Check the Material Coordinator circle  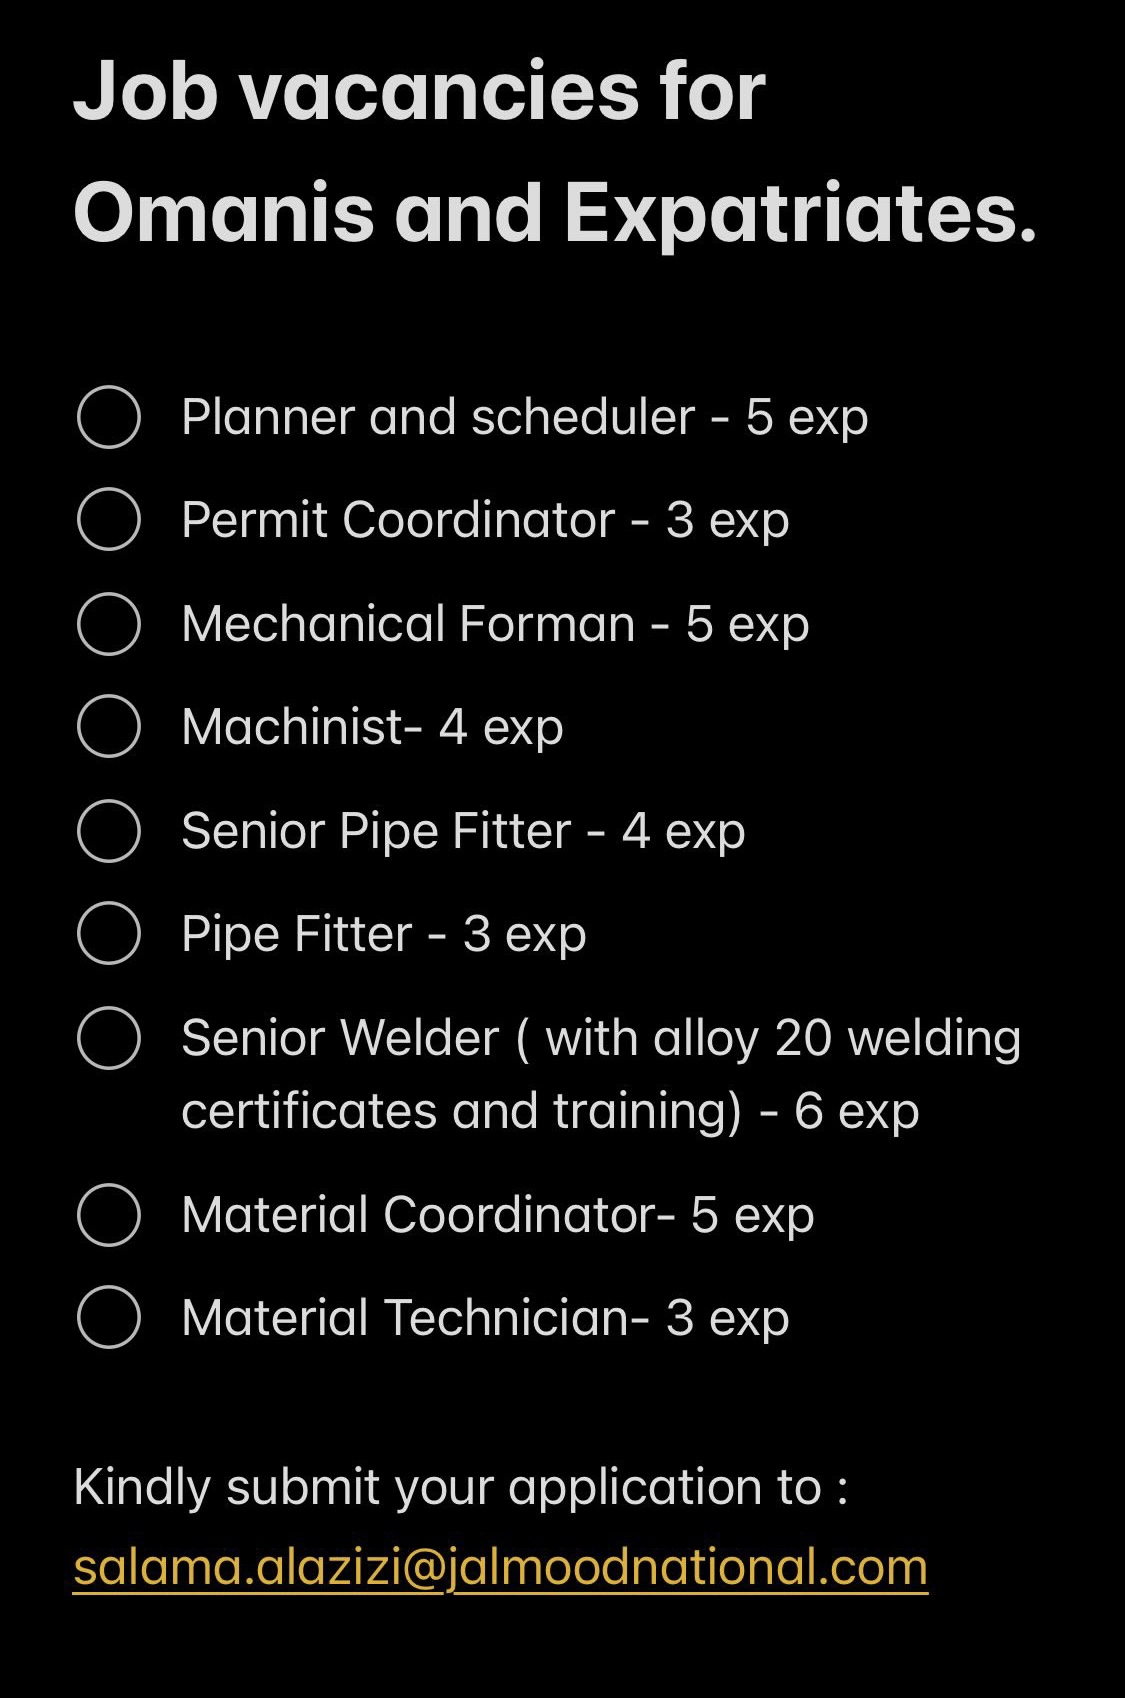coord(108,1215)
